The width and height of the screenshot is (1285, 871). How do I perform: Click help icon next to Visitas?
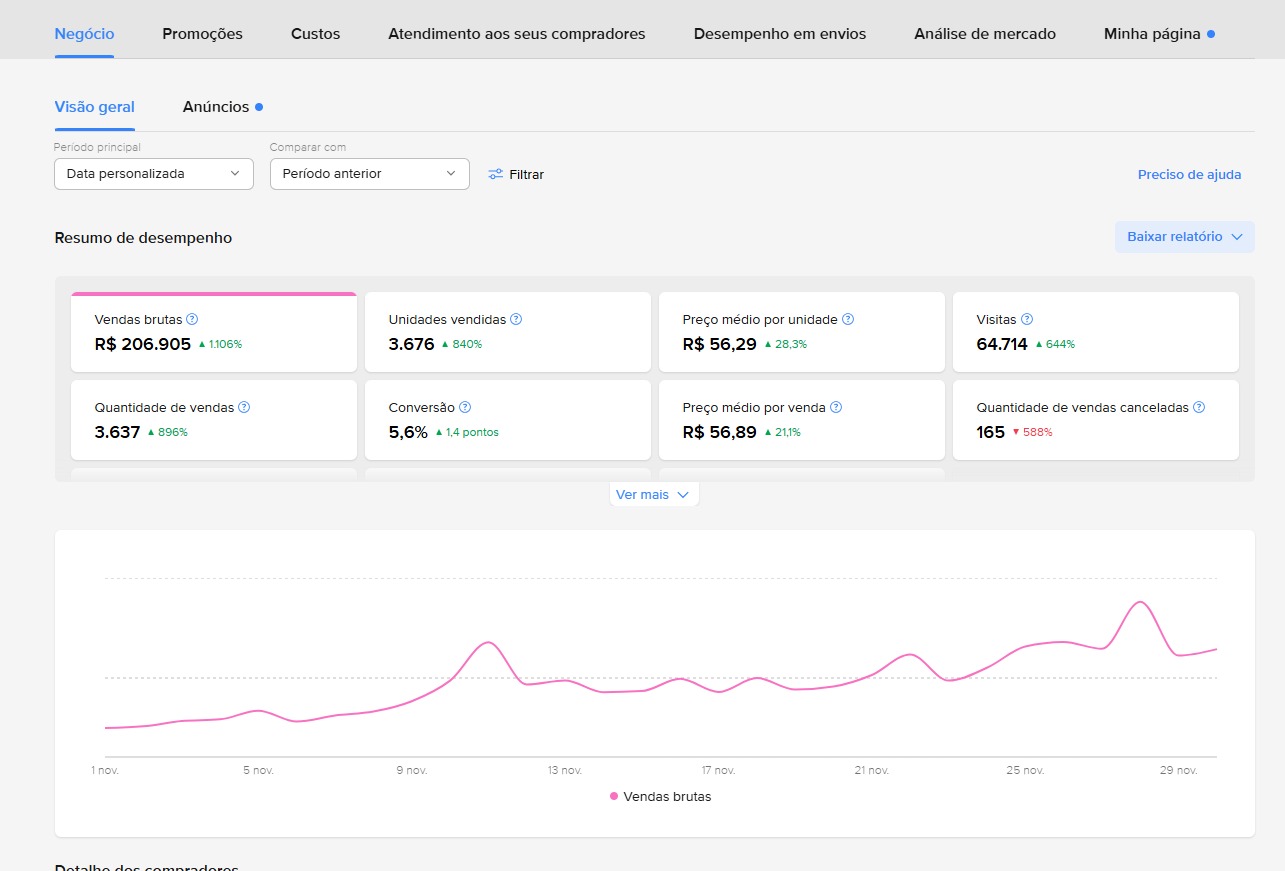point(1027,320)
